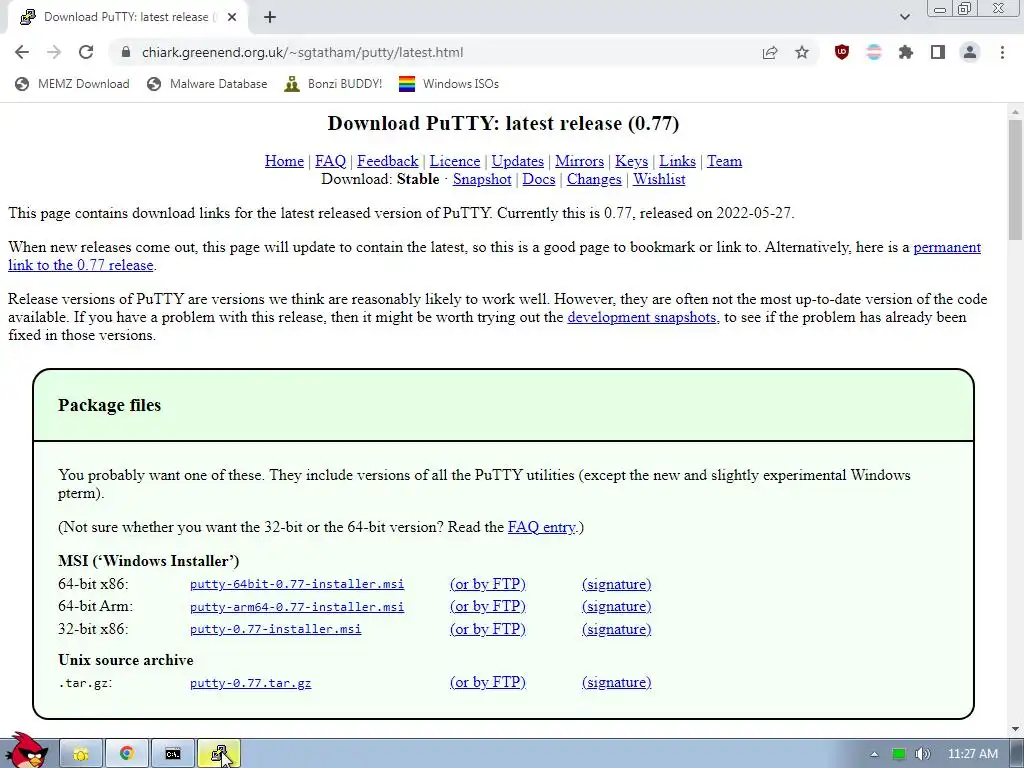Close the Download PuTTY tab

pyautogui.click(x=232, y=17)
